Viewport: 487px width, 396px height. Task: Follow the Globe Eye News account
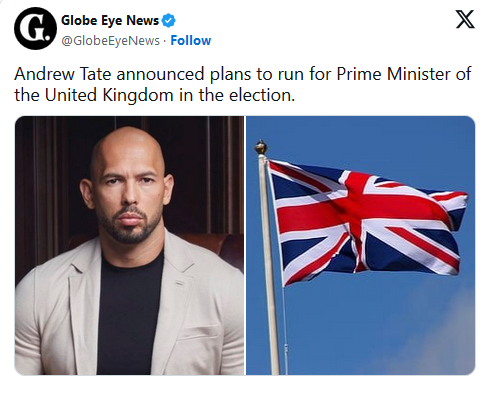click(x=191, y=40)
